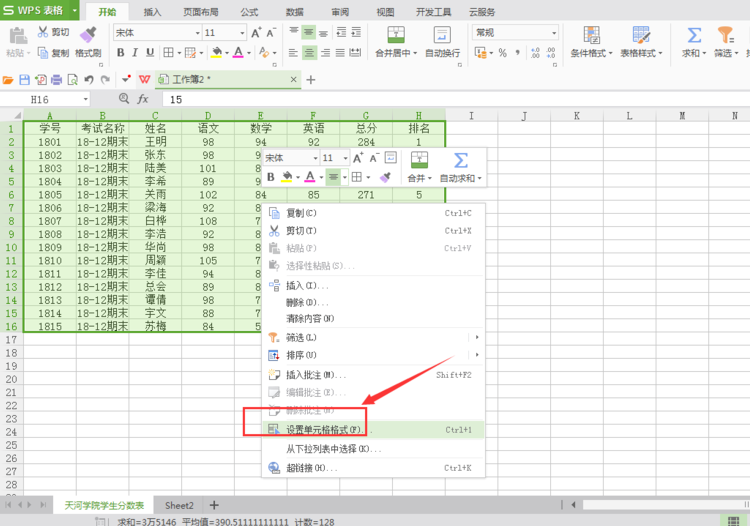
Task: Open the Sheet2 worksheet tab
Action: pyautogui.click(x=179, y=505)
